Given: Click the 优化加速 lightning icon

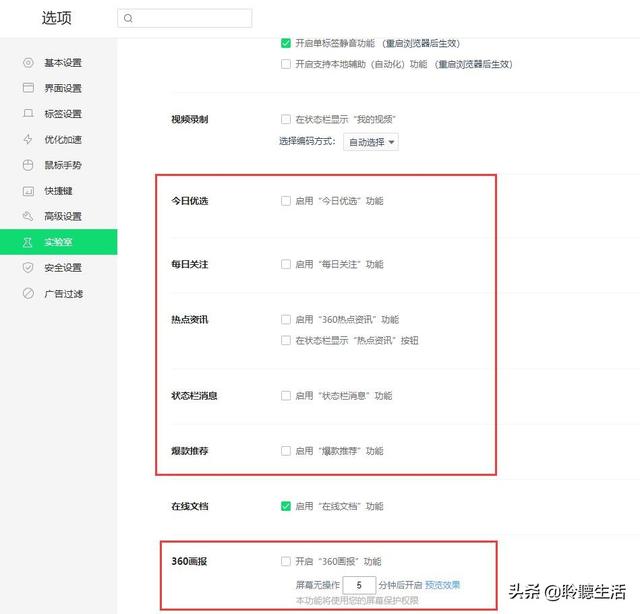Looking at the screenshot, I should pyautogui.click(x=28, y=139).
